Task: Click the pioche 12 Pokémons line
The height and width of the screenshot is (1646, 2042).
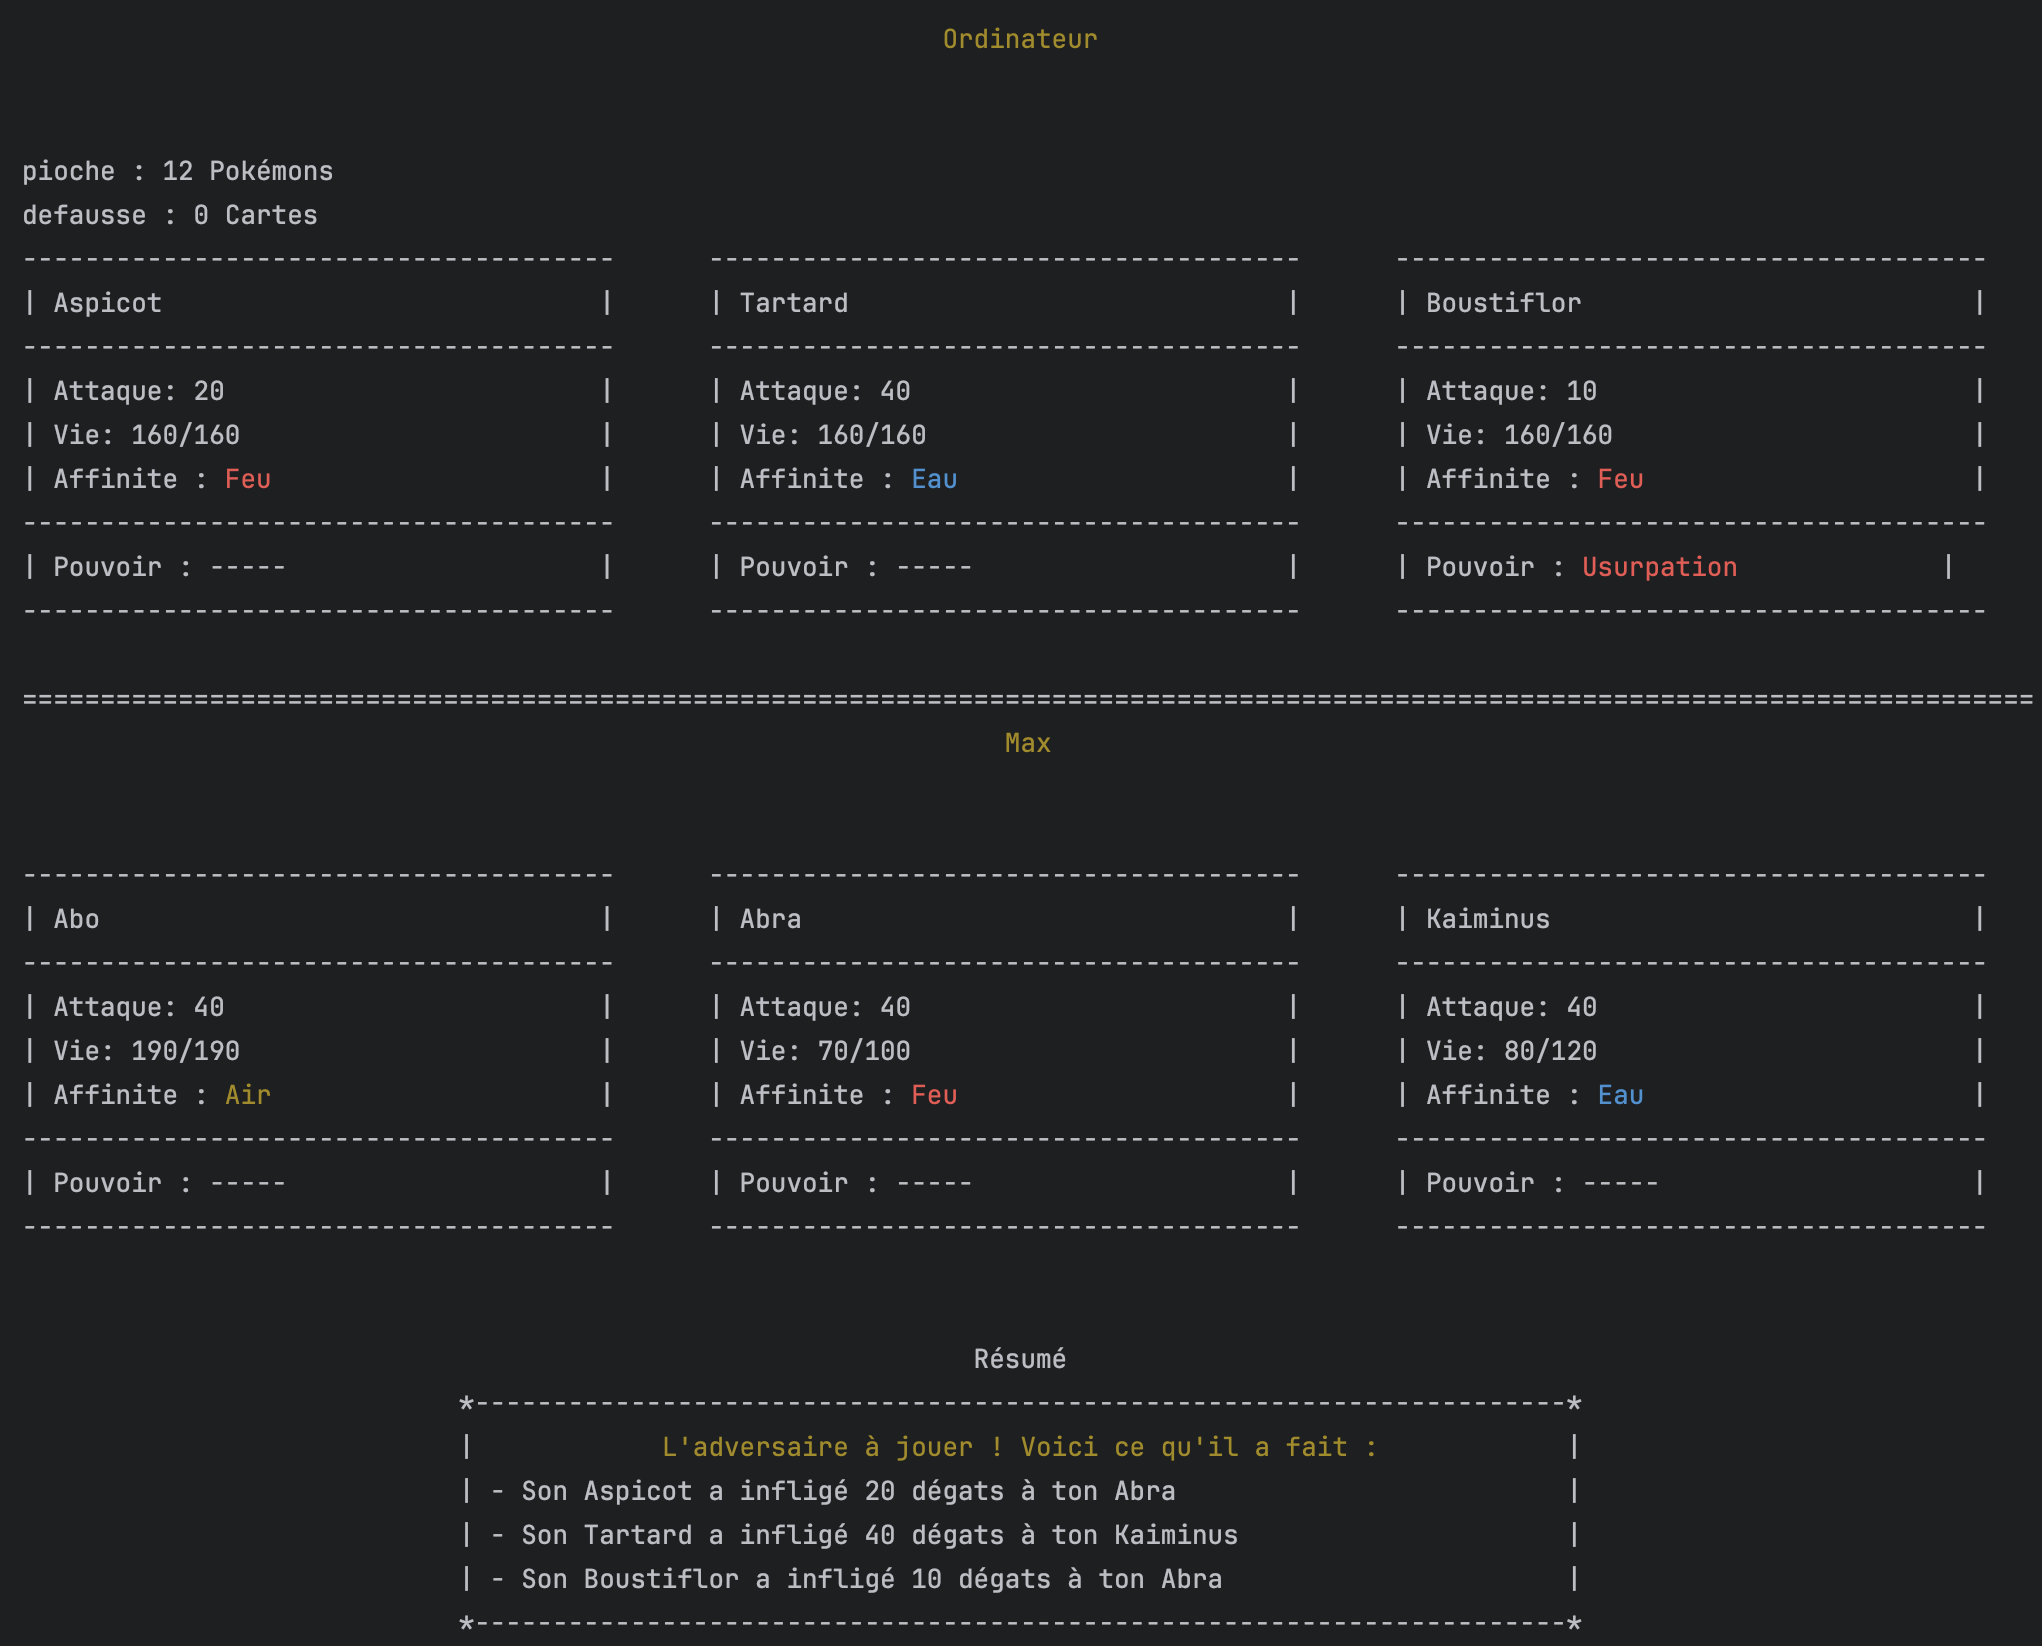Action: click(x=178, y=171)
